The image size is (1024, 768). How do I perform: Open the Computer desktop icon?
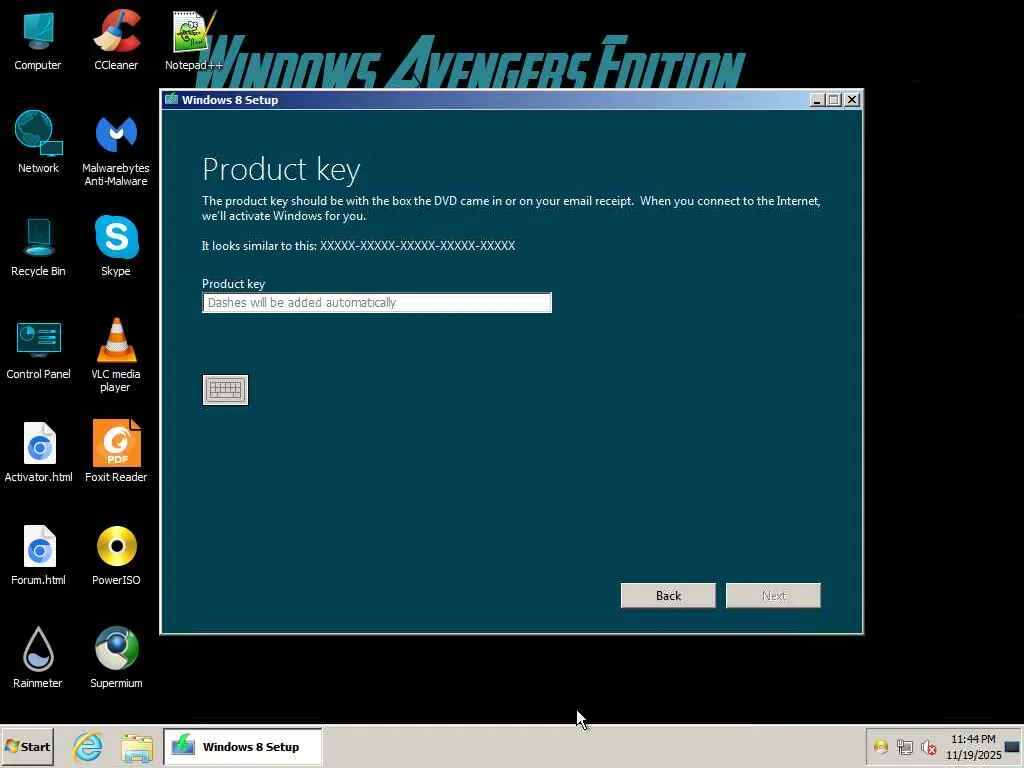[x=38, y=40]
